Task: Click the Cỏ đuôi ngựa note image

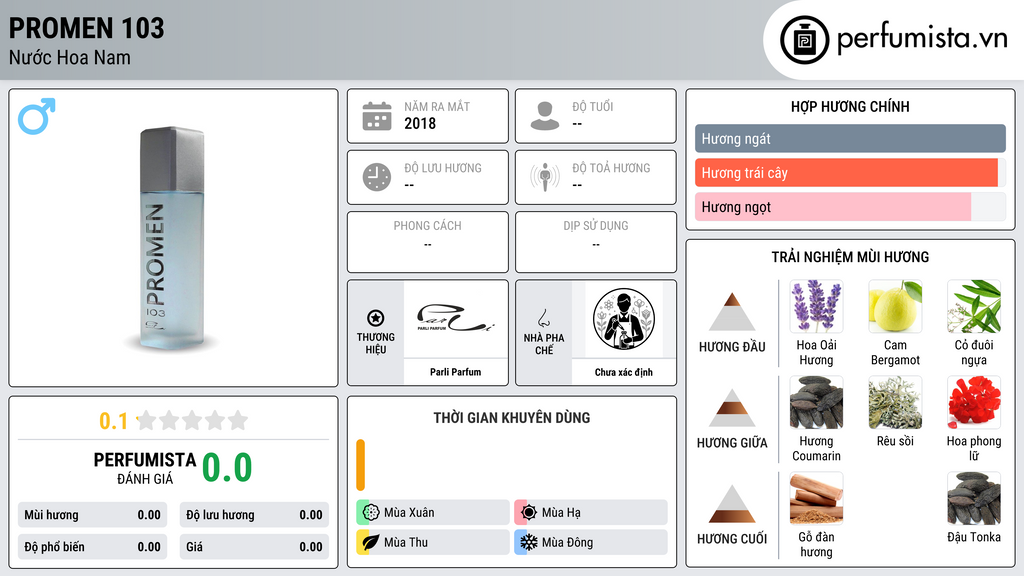Action: [x=974, y=306]
